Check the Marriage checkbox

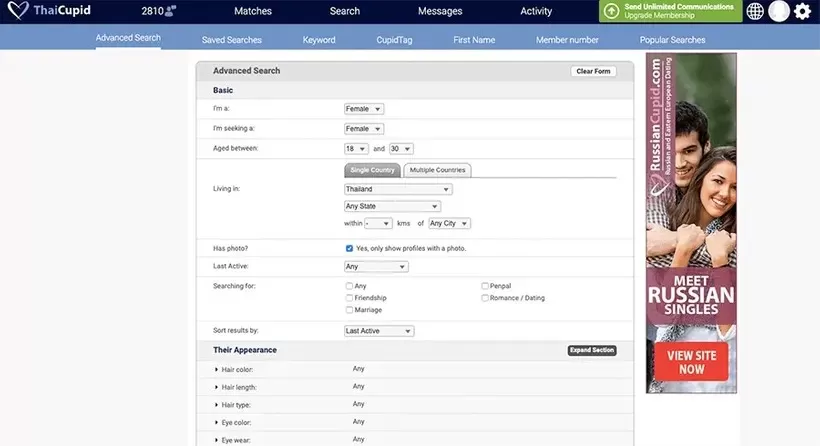pyautogui.click(x=349, y=310)
